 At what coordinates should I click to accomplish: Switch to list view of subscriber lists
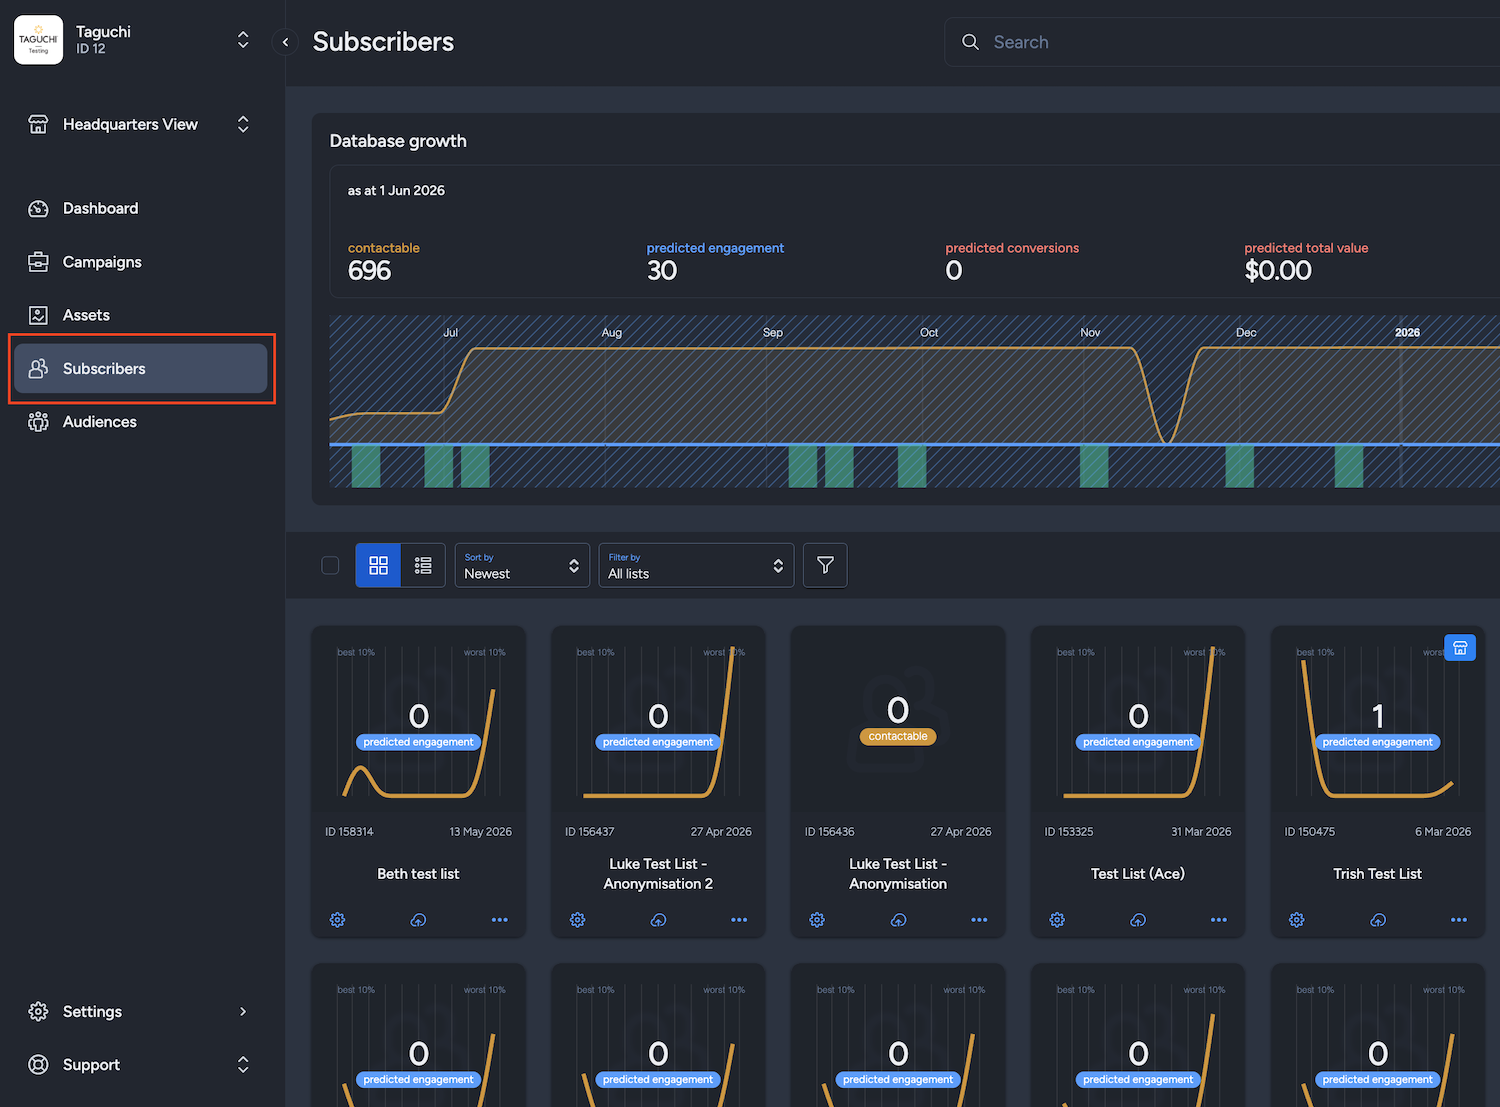(423, 565)
